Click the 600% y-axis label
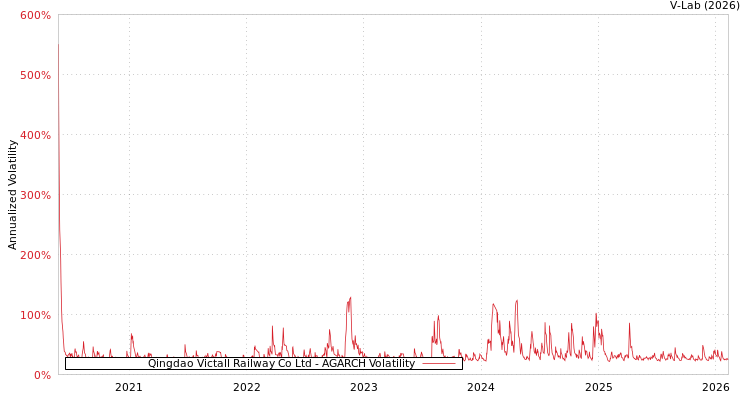Screen dimensions: 750x400 pos(35,15)
